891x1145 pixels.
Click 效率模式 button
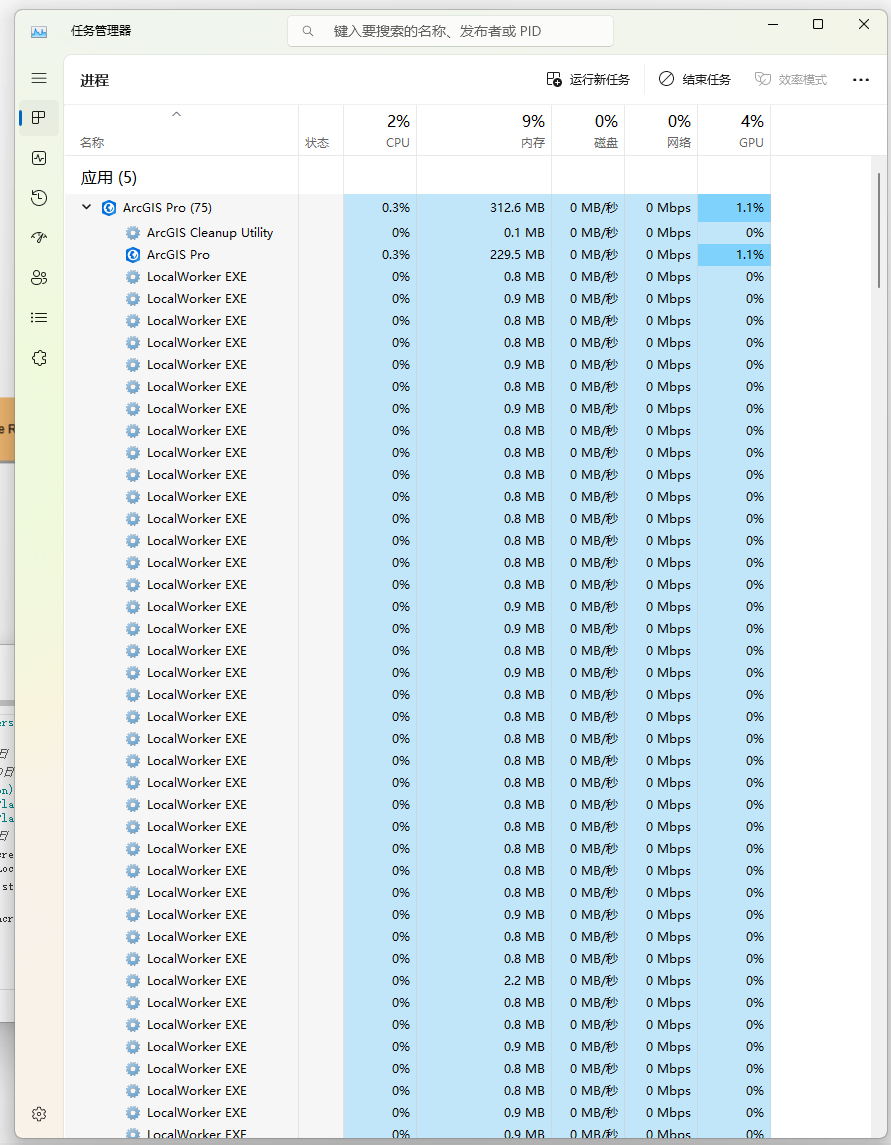coord(791,80)
